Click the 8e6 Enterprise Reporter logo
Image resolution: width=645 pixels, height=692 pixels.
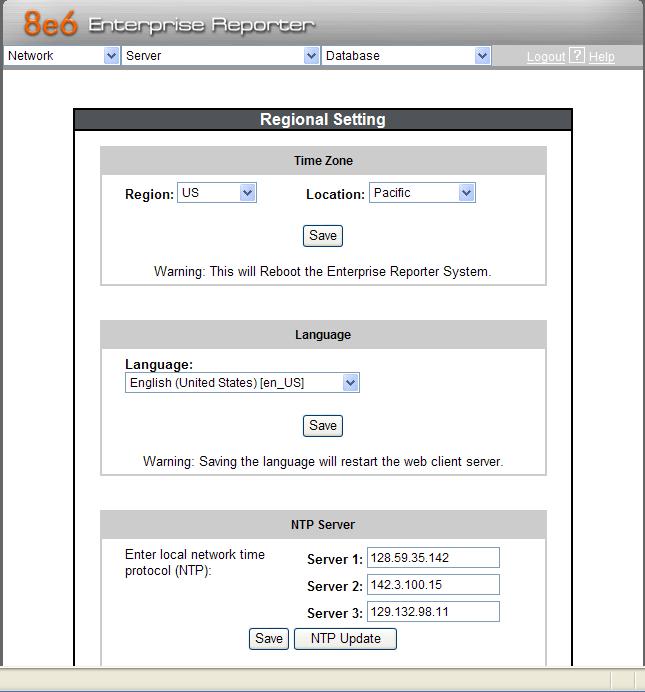168,24
